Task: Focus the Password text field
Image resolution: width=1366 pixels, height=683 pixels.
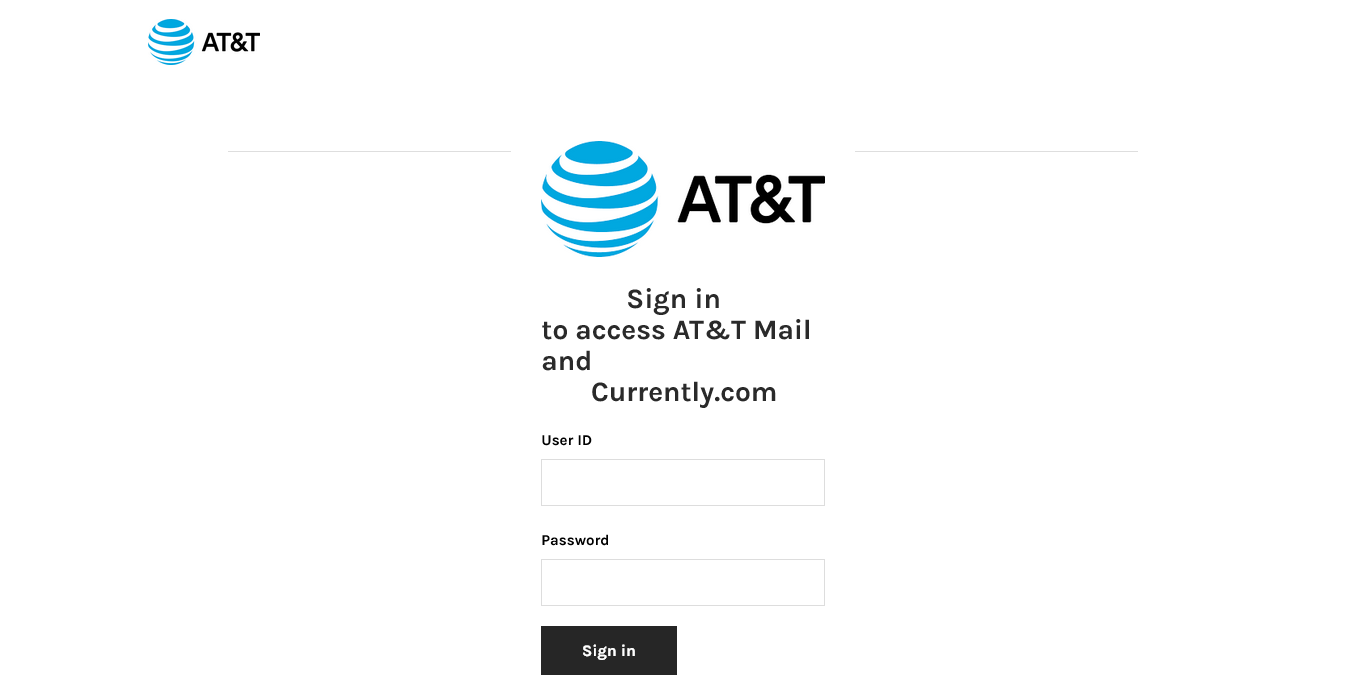Action: coord(683,582)
